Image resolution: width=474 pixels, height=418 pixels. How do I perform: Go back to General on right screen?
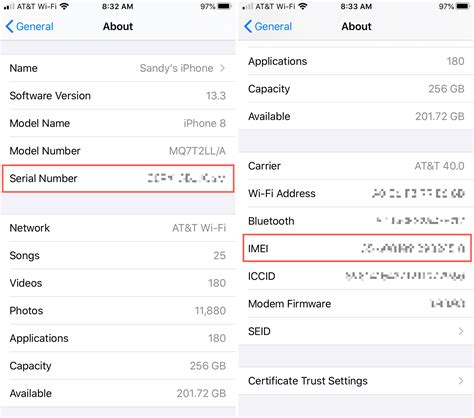[268, 26]
